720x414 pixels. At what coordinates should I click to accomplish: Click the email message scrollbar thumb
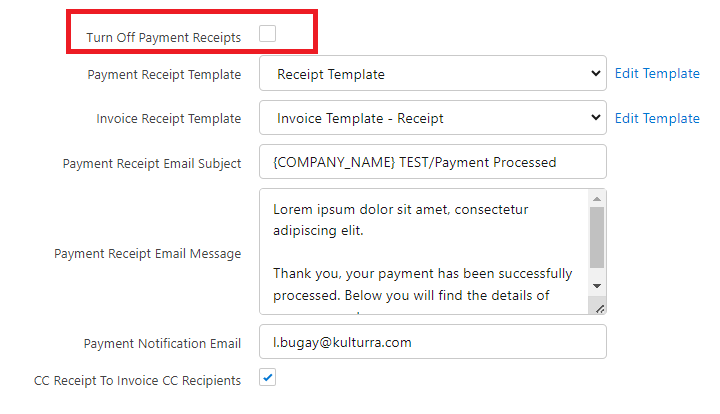pyautogui.click(x=597, y=236)
